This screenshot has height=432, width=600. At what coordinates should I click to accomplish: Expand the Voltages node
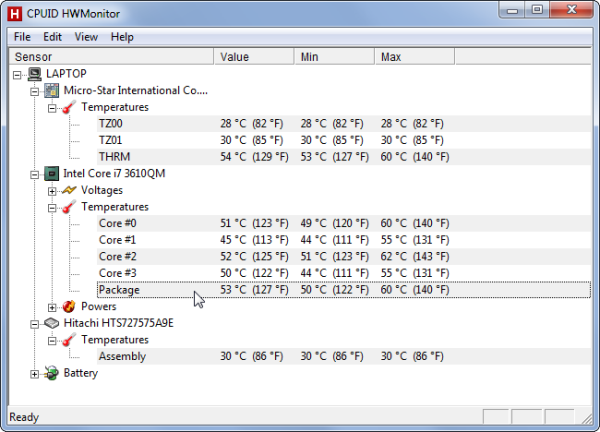52,190
